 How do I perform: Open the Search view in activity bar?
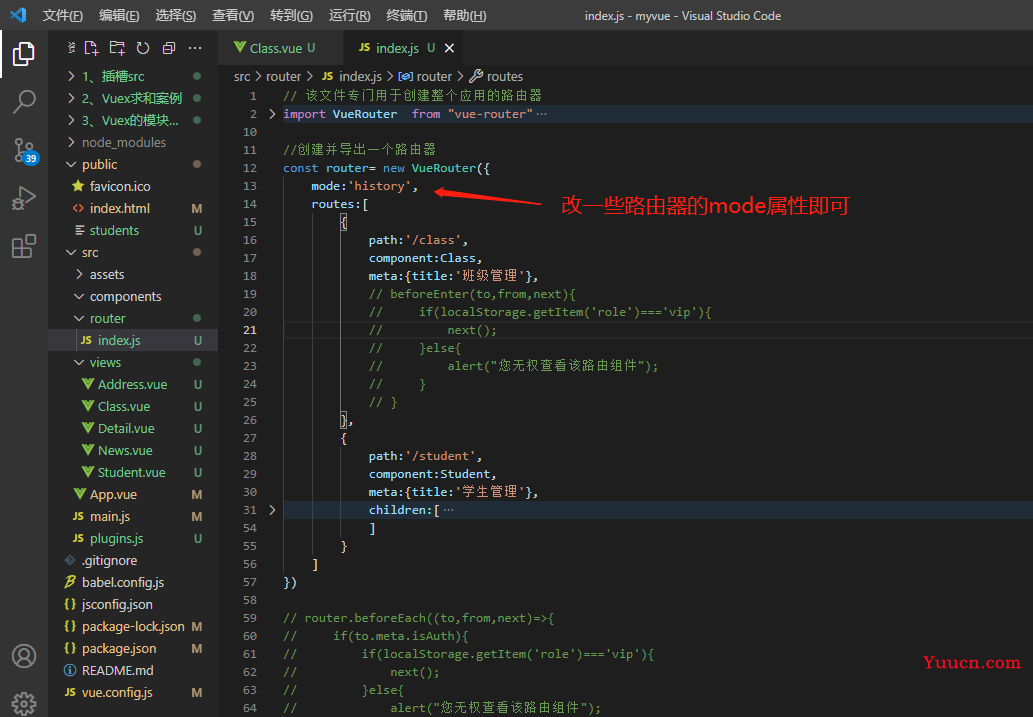point(24,102)
